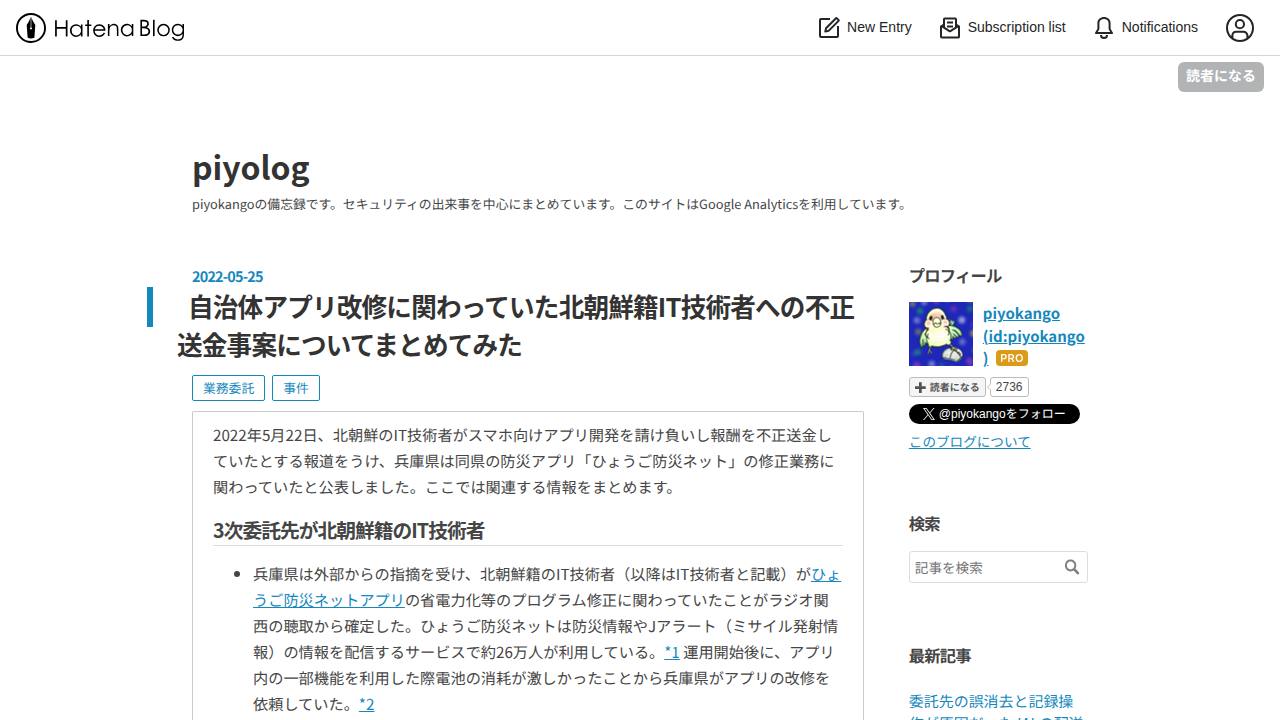Click sidebar 読者になる subscribe button with plus

pos(947,387)
